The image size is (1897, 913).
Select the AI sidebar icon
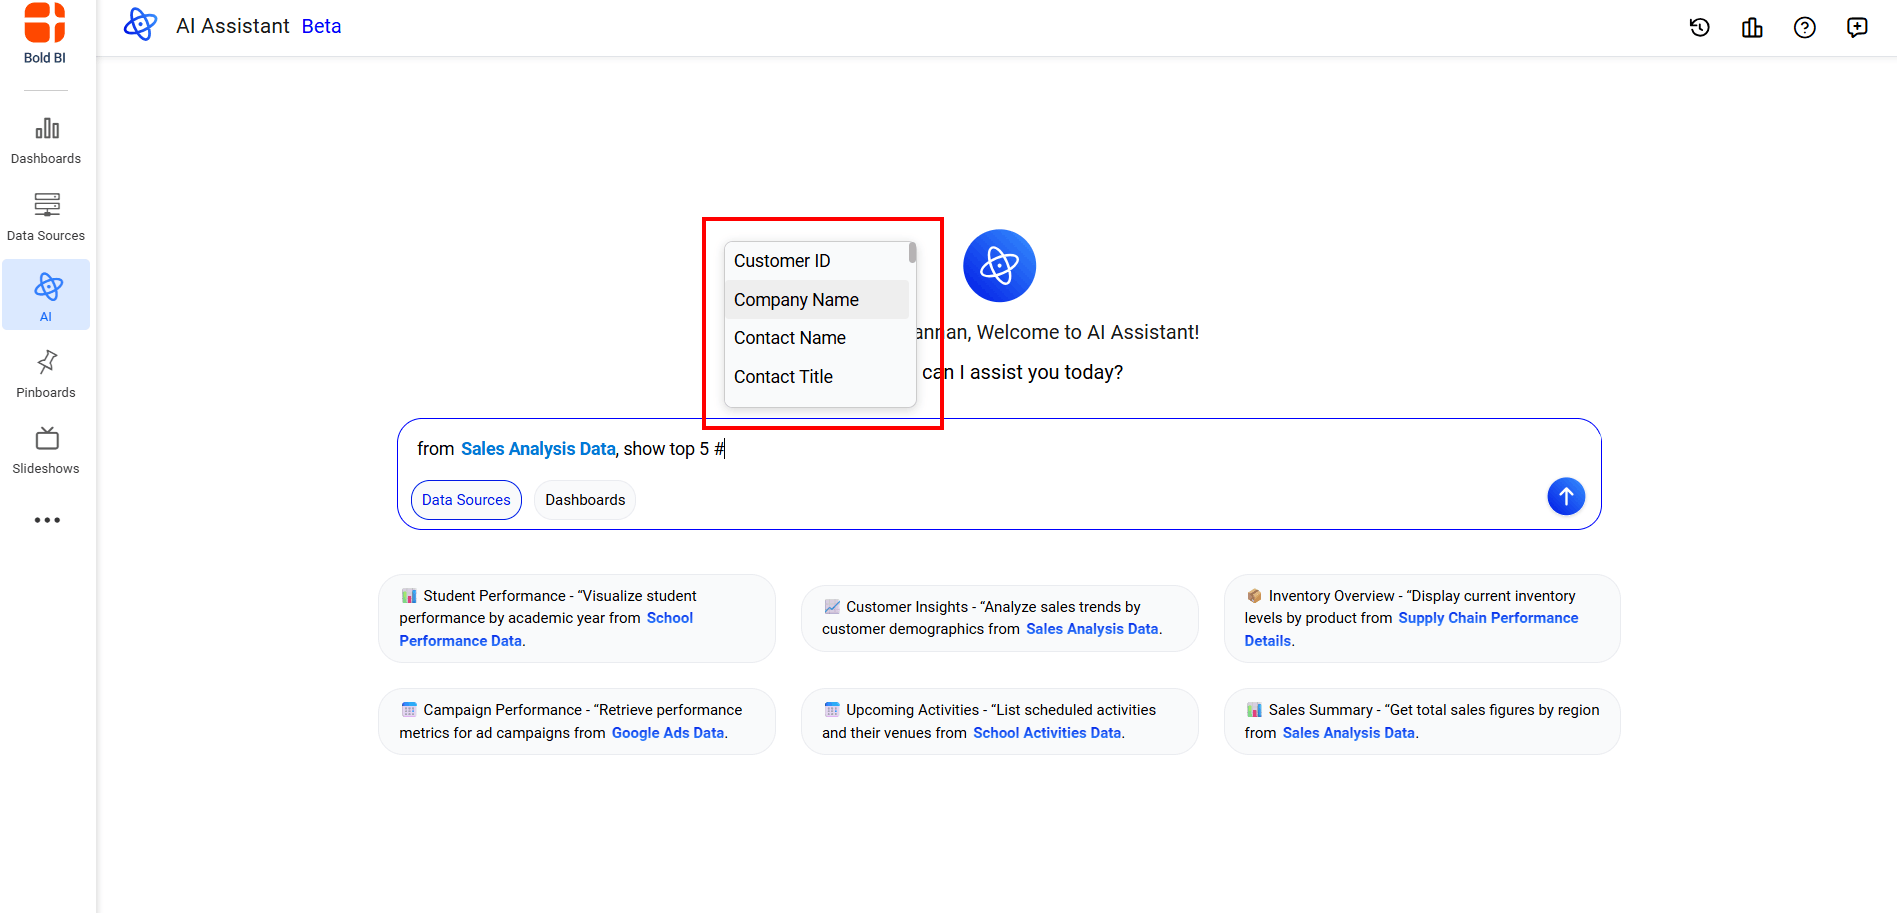tap(46, 295)
